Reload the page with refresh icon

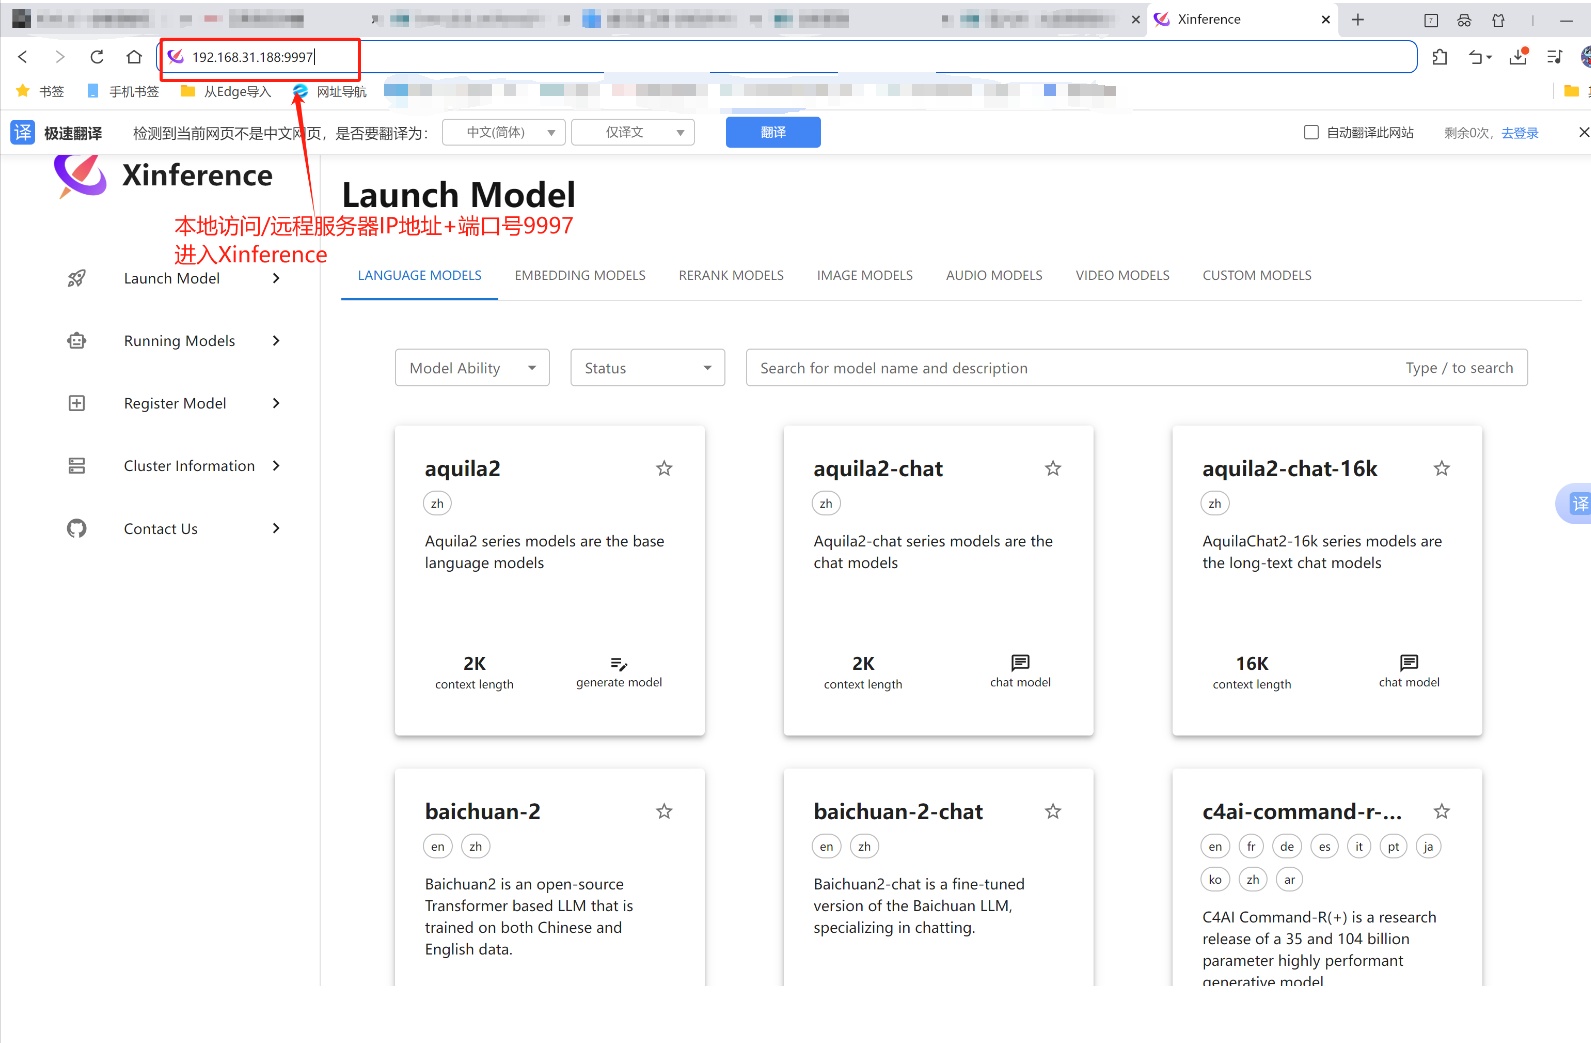97,57
